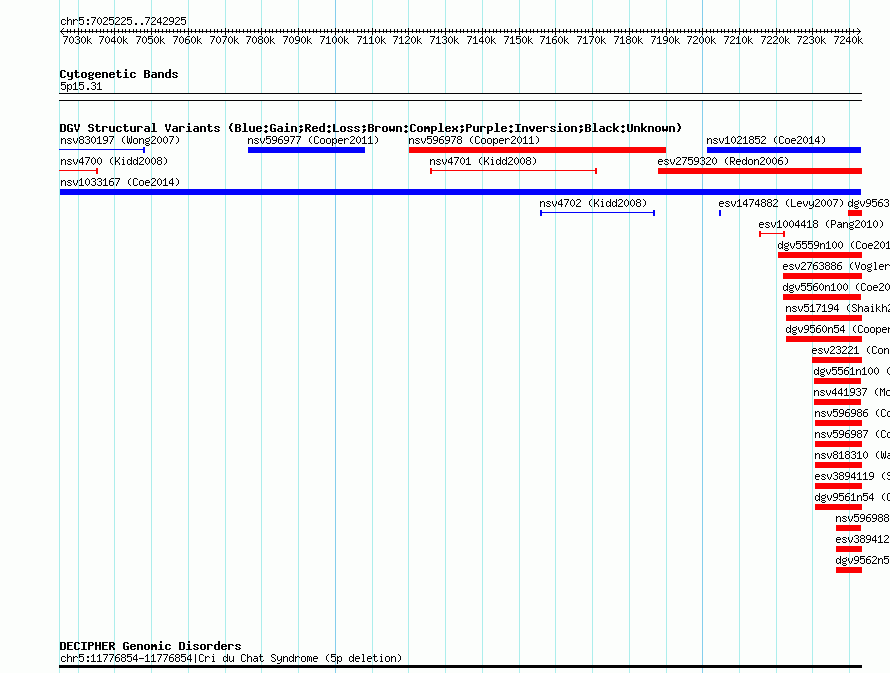
Task: Click the long blue nsv1033167 gain bar
Action: coord(460,192)
